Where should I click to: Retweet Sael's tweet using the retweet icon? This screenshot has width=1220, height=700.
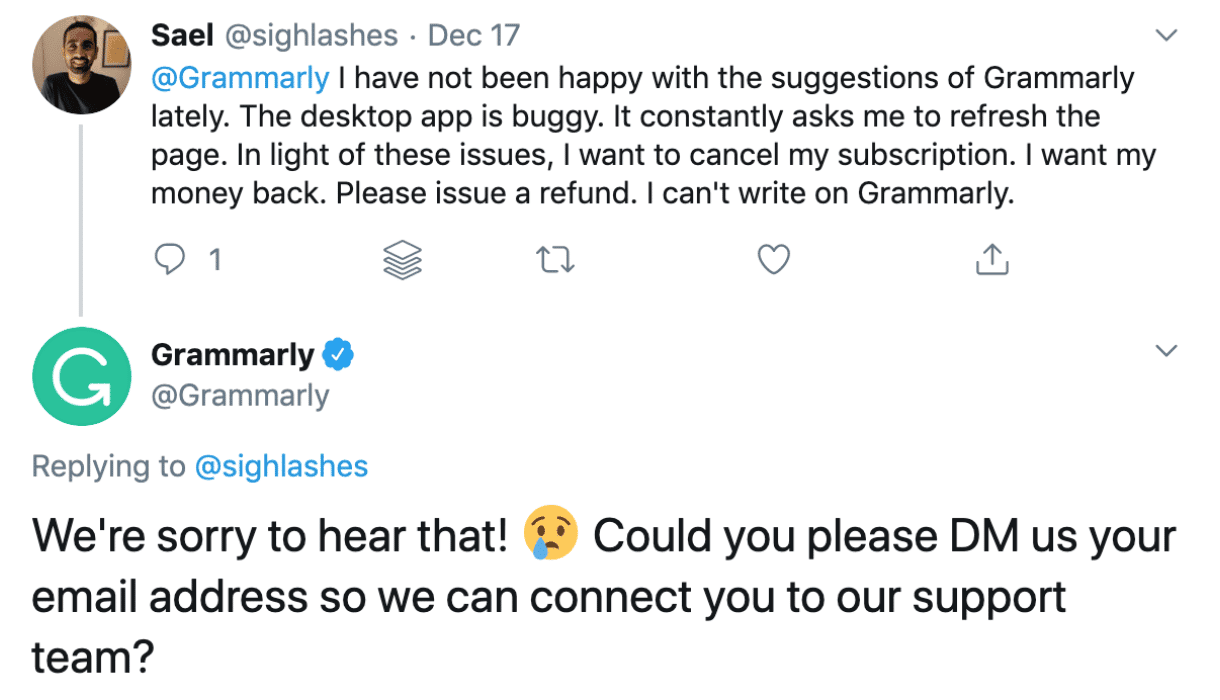(x=554, y=259)
